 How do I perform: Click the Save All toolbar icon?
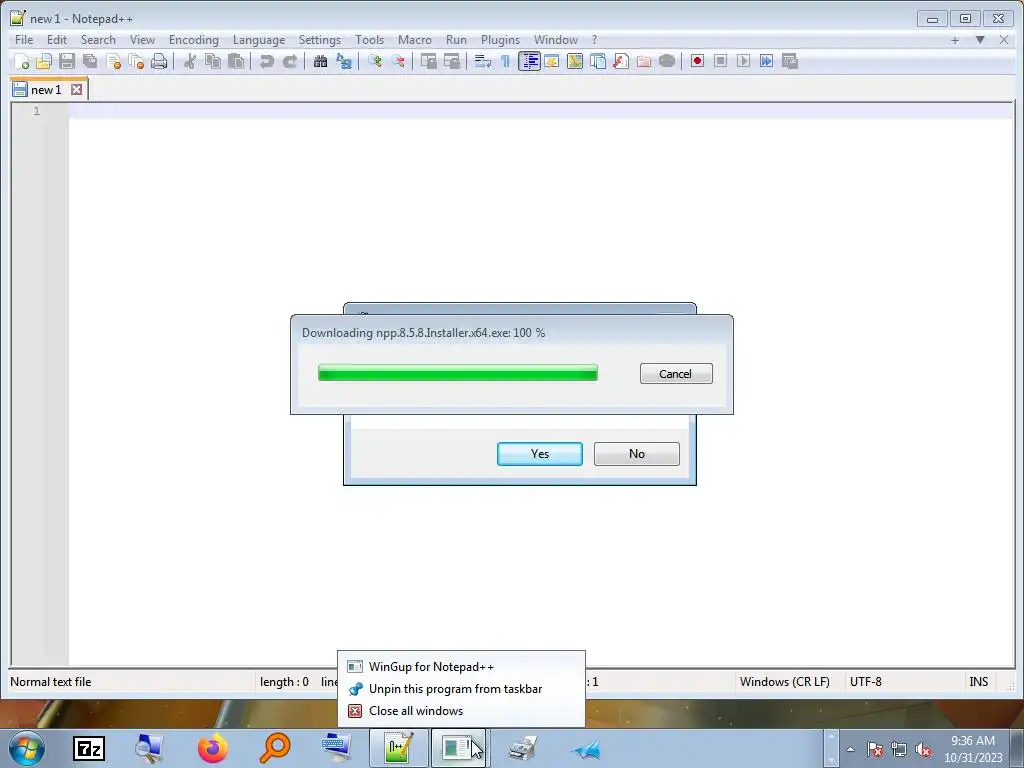[x=90, y=61]
